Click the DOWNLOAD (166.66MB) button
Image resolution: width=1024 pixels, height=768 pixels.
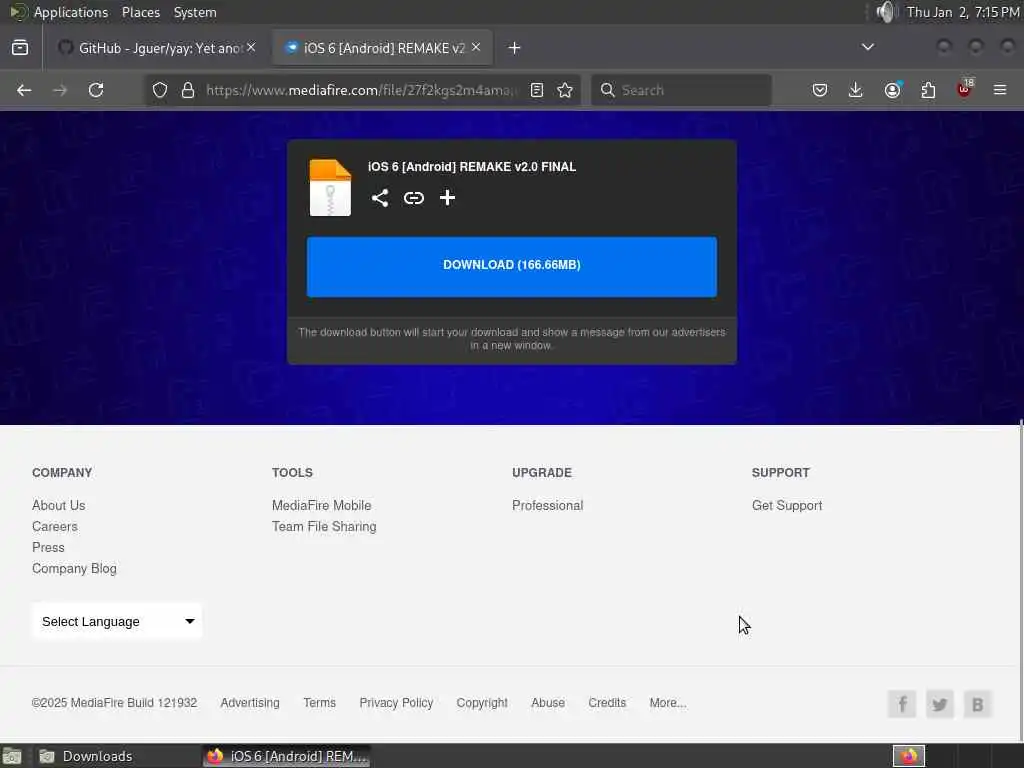pyautogui.click(x=512, y=266)
